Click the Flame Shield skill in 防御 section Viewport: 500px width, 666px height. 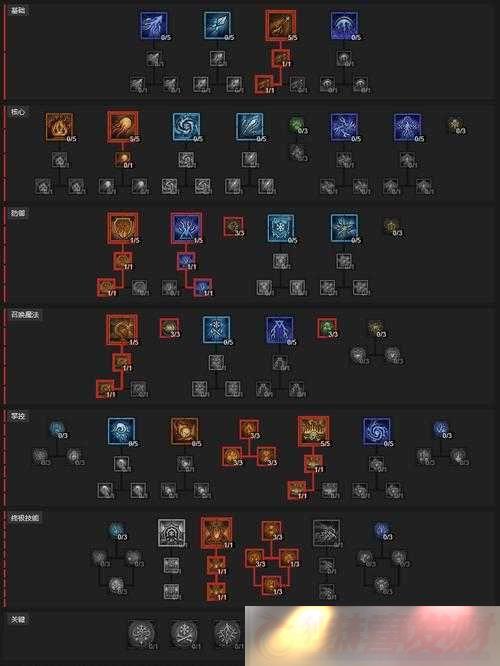[123, 228]
